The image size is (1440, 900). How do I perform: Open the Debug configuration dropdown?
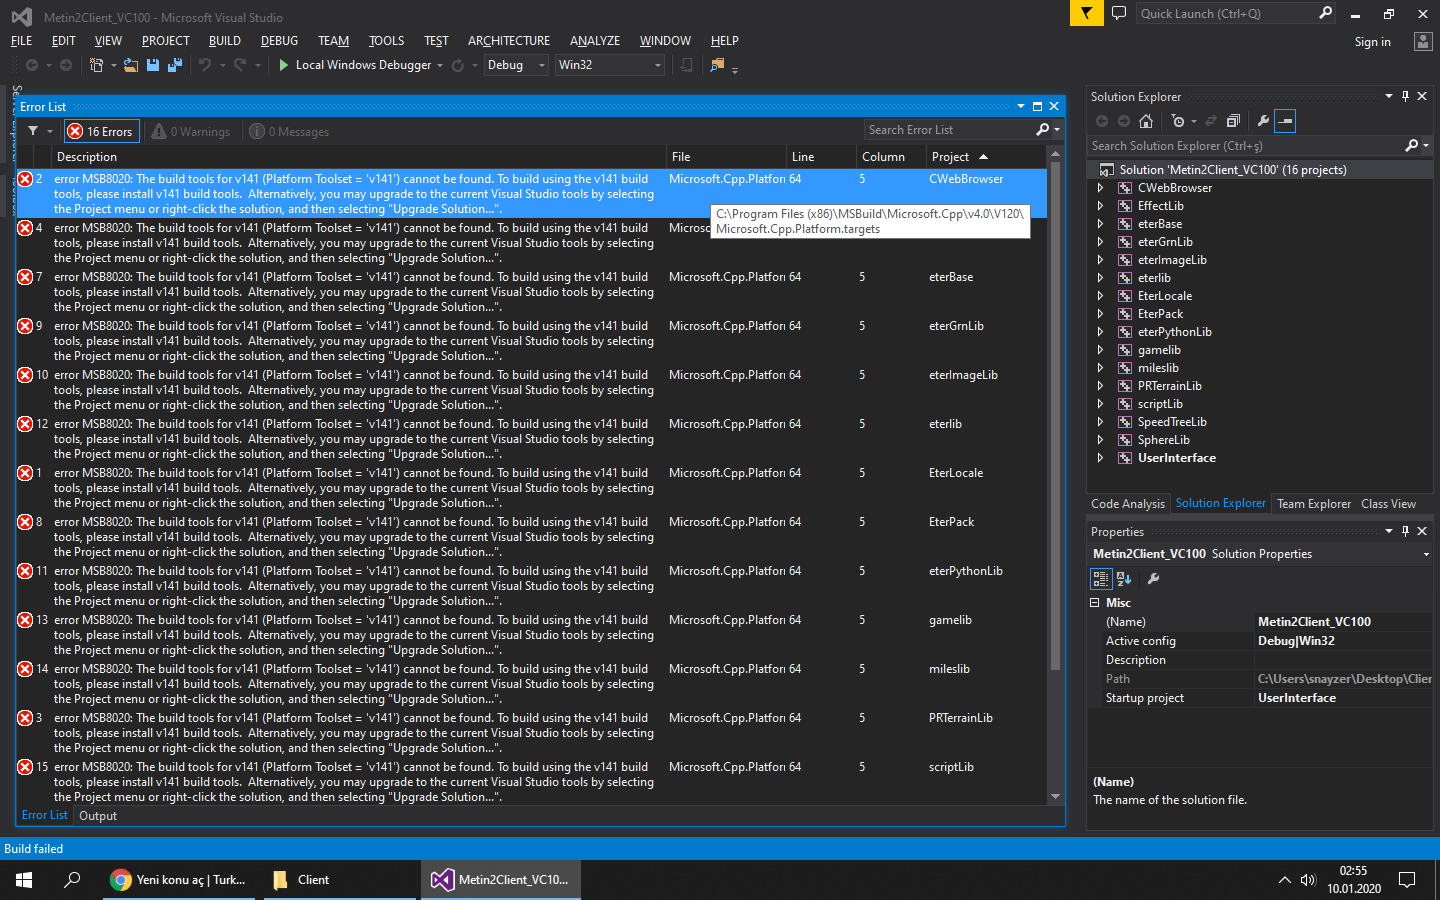click(516, 65)
